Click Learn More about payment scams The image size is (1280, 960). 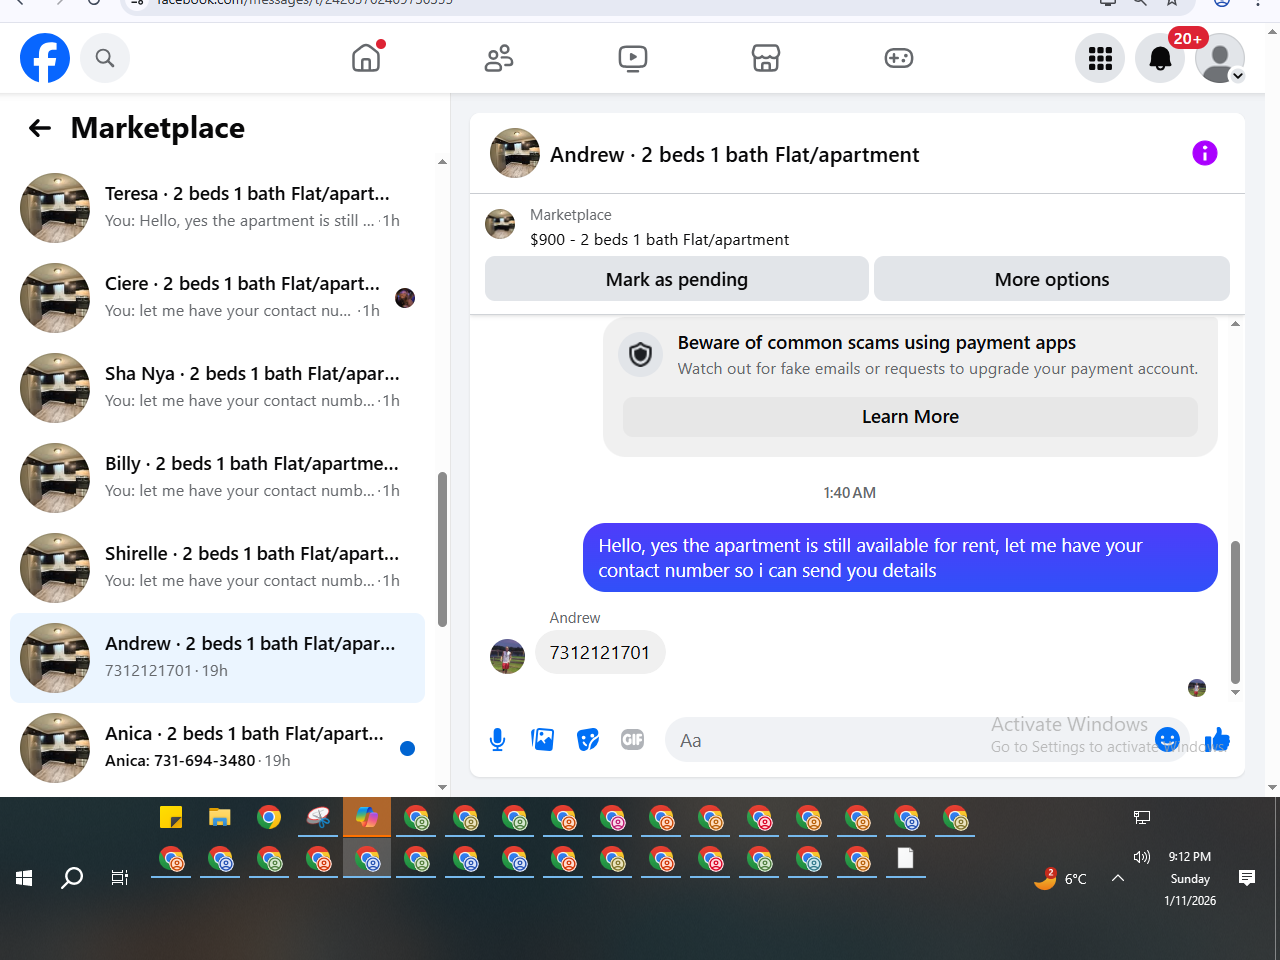(910, 417)
